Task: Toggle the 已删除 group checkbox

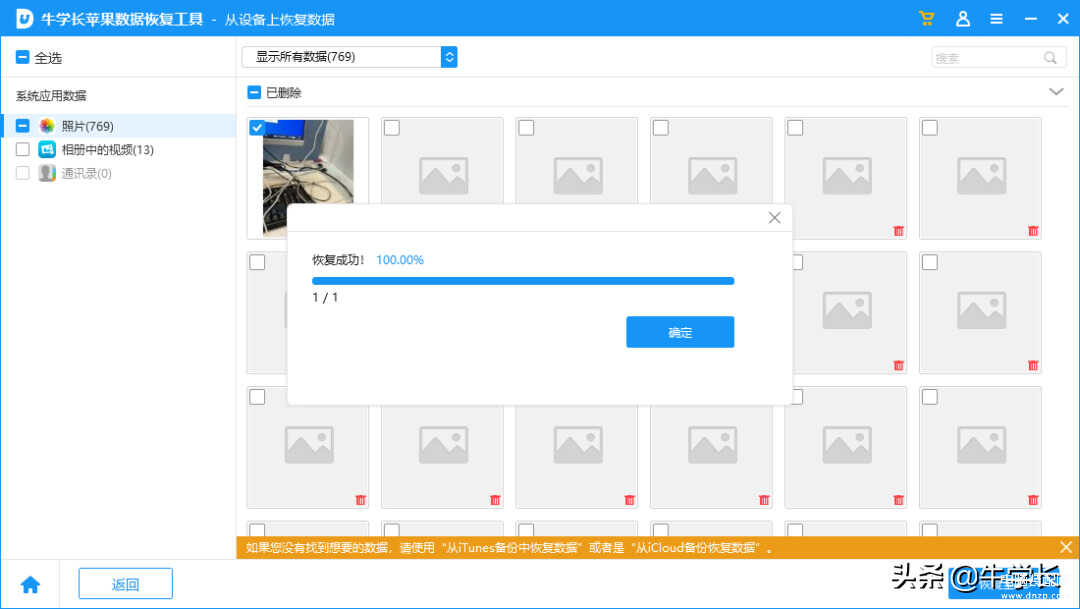Action: click(254, 93)
